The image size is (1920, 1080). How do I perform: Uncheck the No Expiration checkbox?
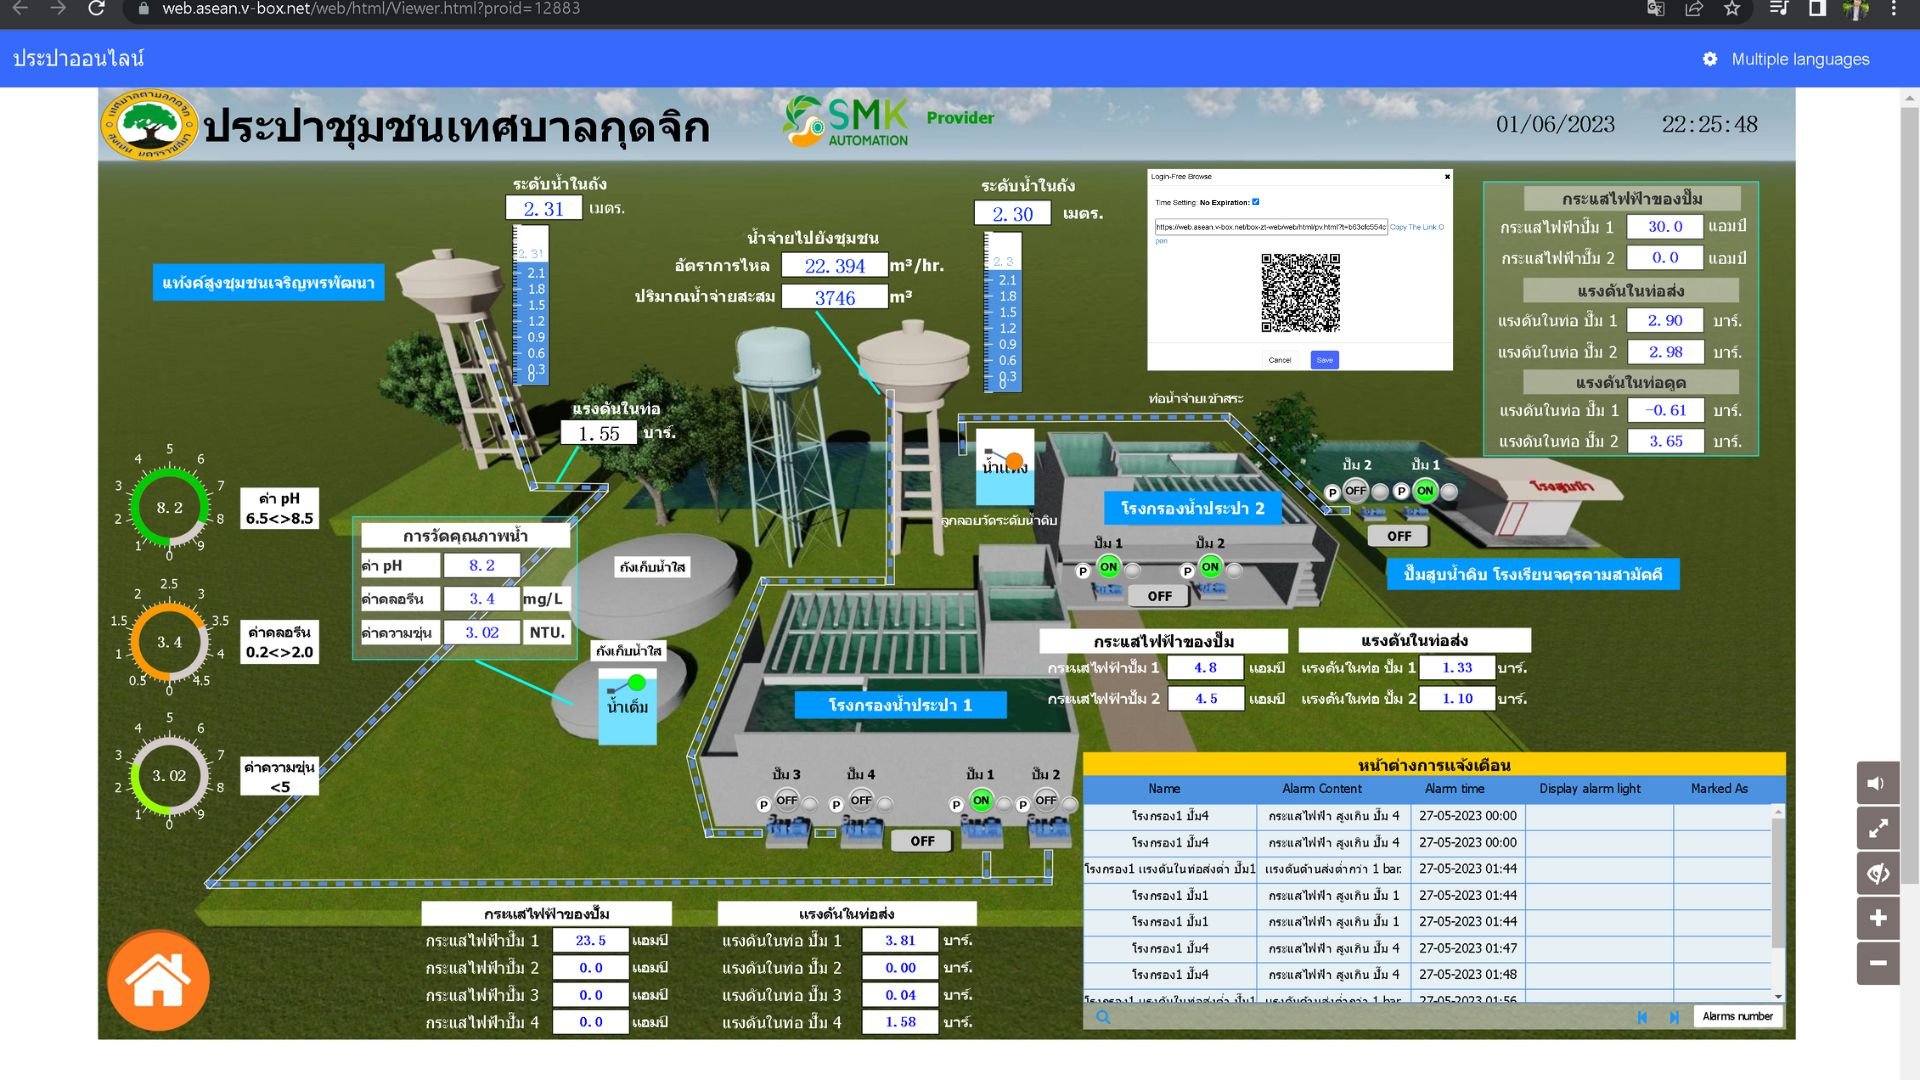pos(1256,202)
